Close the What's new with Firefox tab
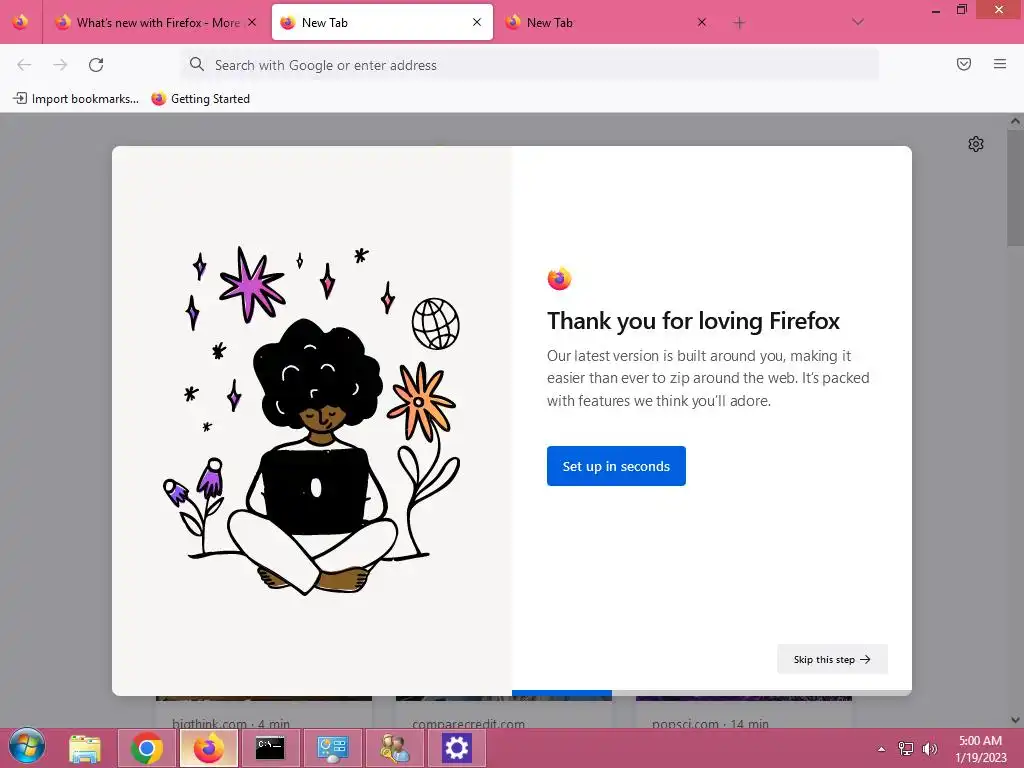 pos(252,22)
